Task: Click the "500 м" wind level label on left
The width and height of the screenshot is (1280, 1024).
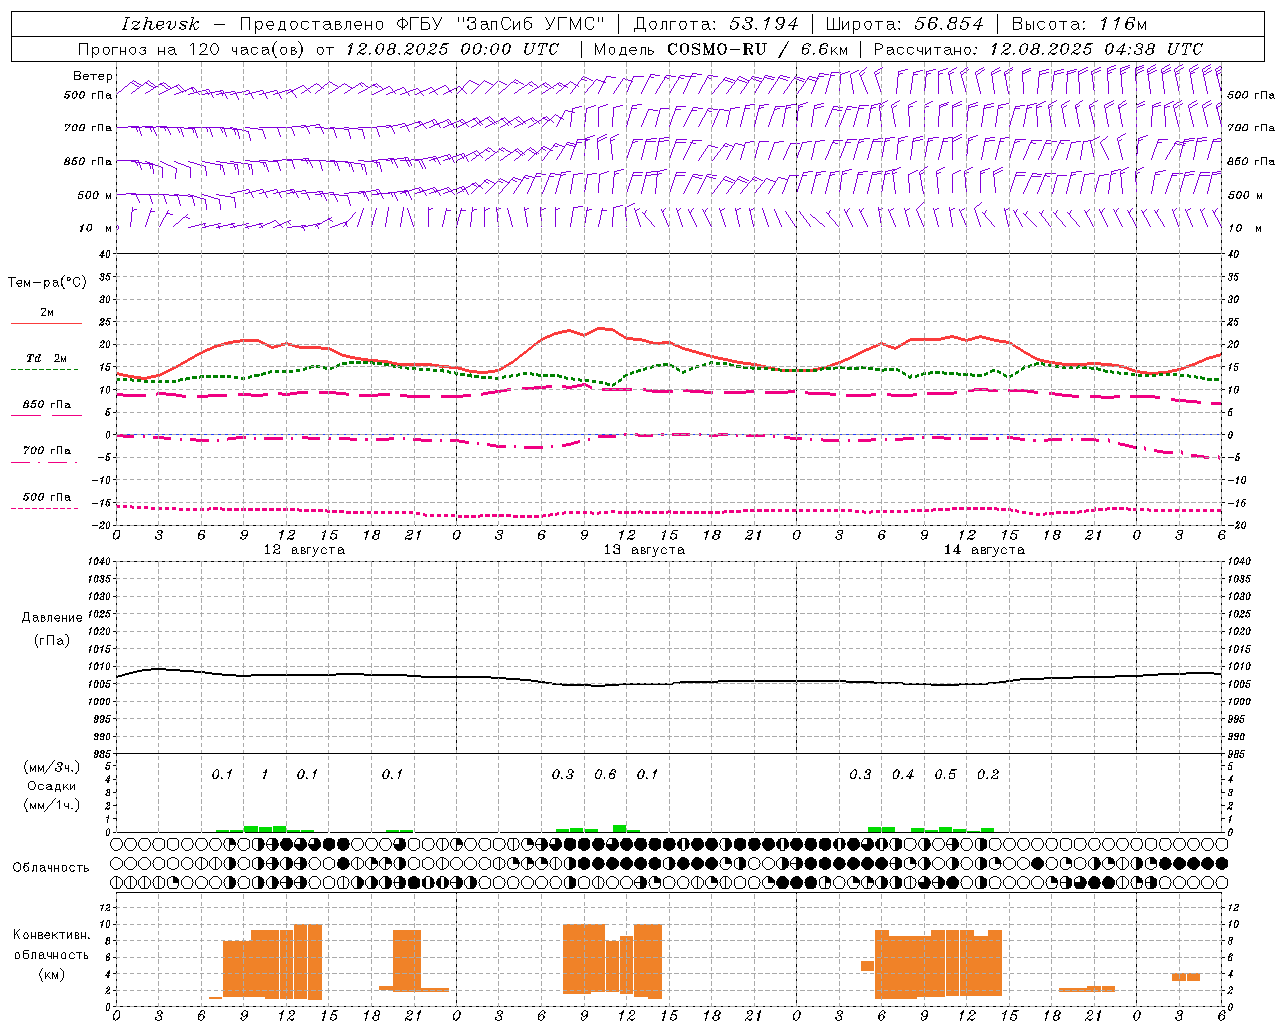Action: [95, 195]
